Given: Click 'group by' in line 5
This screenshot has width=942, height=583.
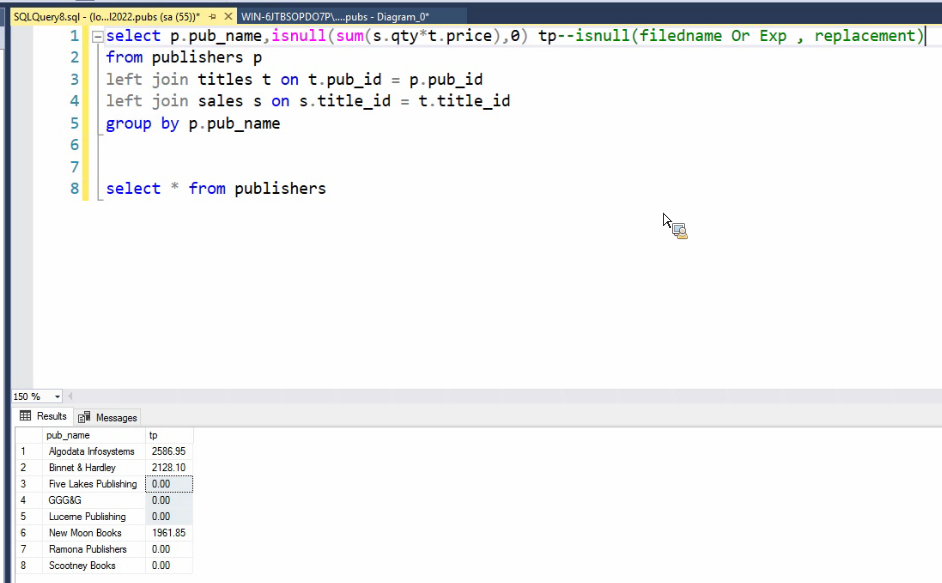Looking at the screenshot, I should point(142,124).
